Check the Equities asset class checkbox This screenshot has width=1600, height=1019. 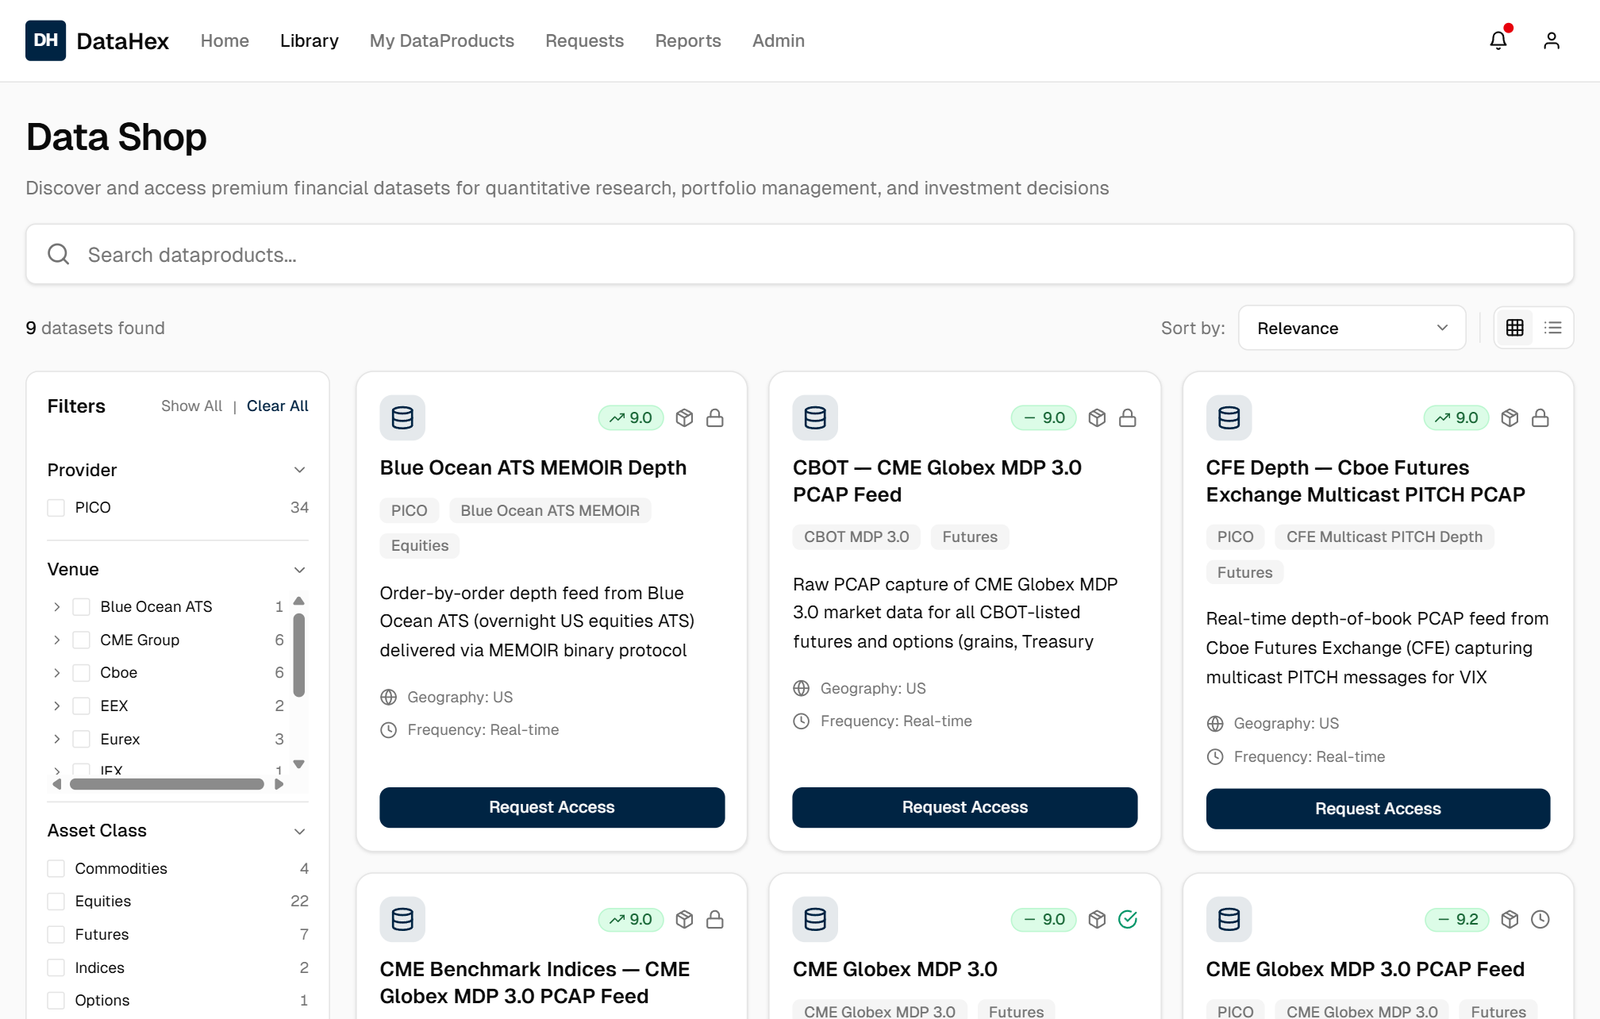[x=56, y=901]
